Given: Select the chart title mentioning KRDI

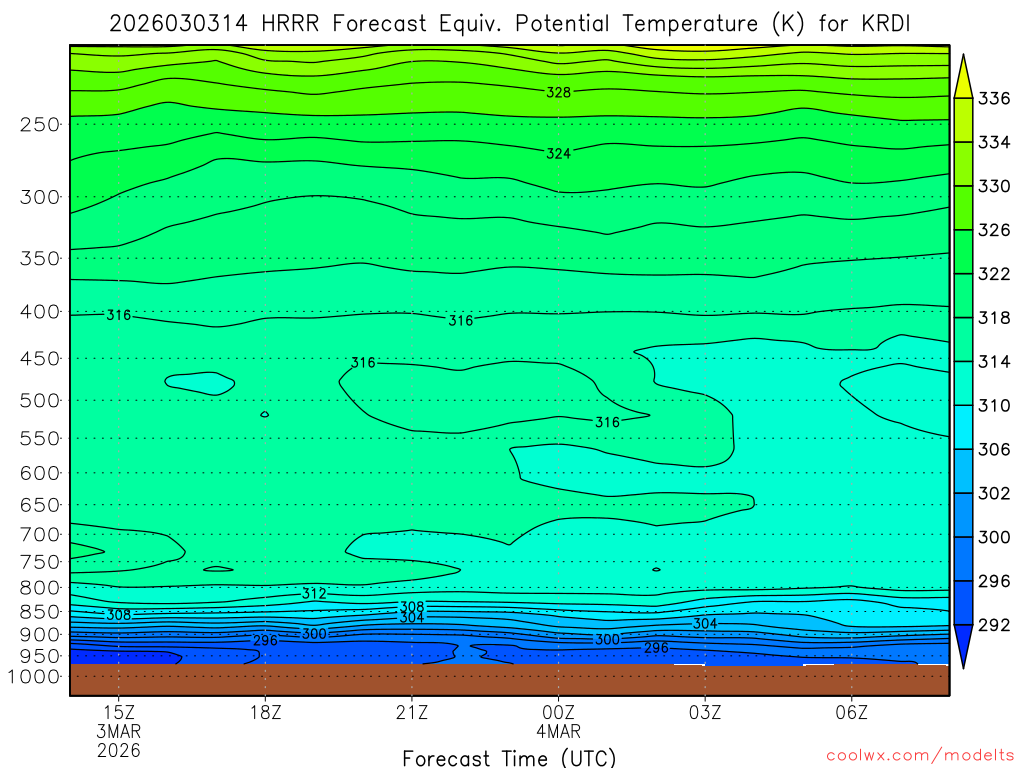Looking at the screenshot, I should [x=509, y=24].
